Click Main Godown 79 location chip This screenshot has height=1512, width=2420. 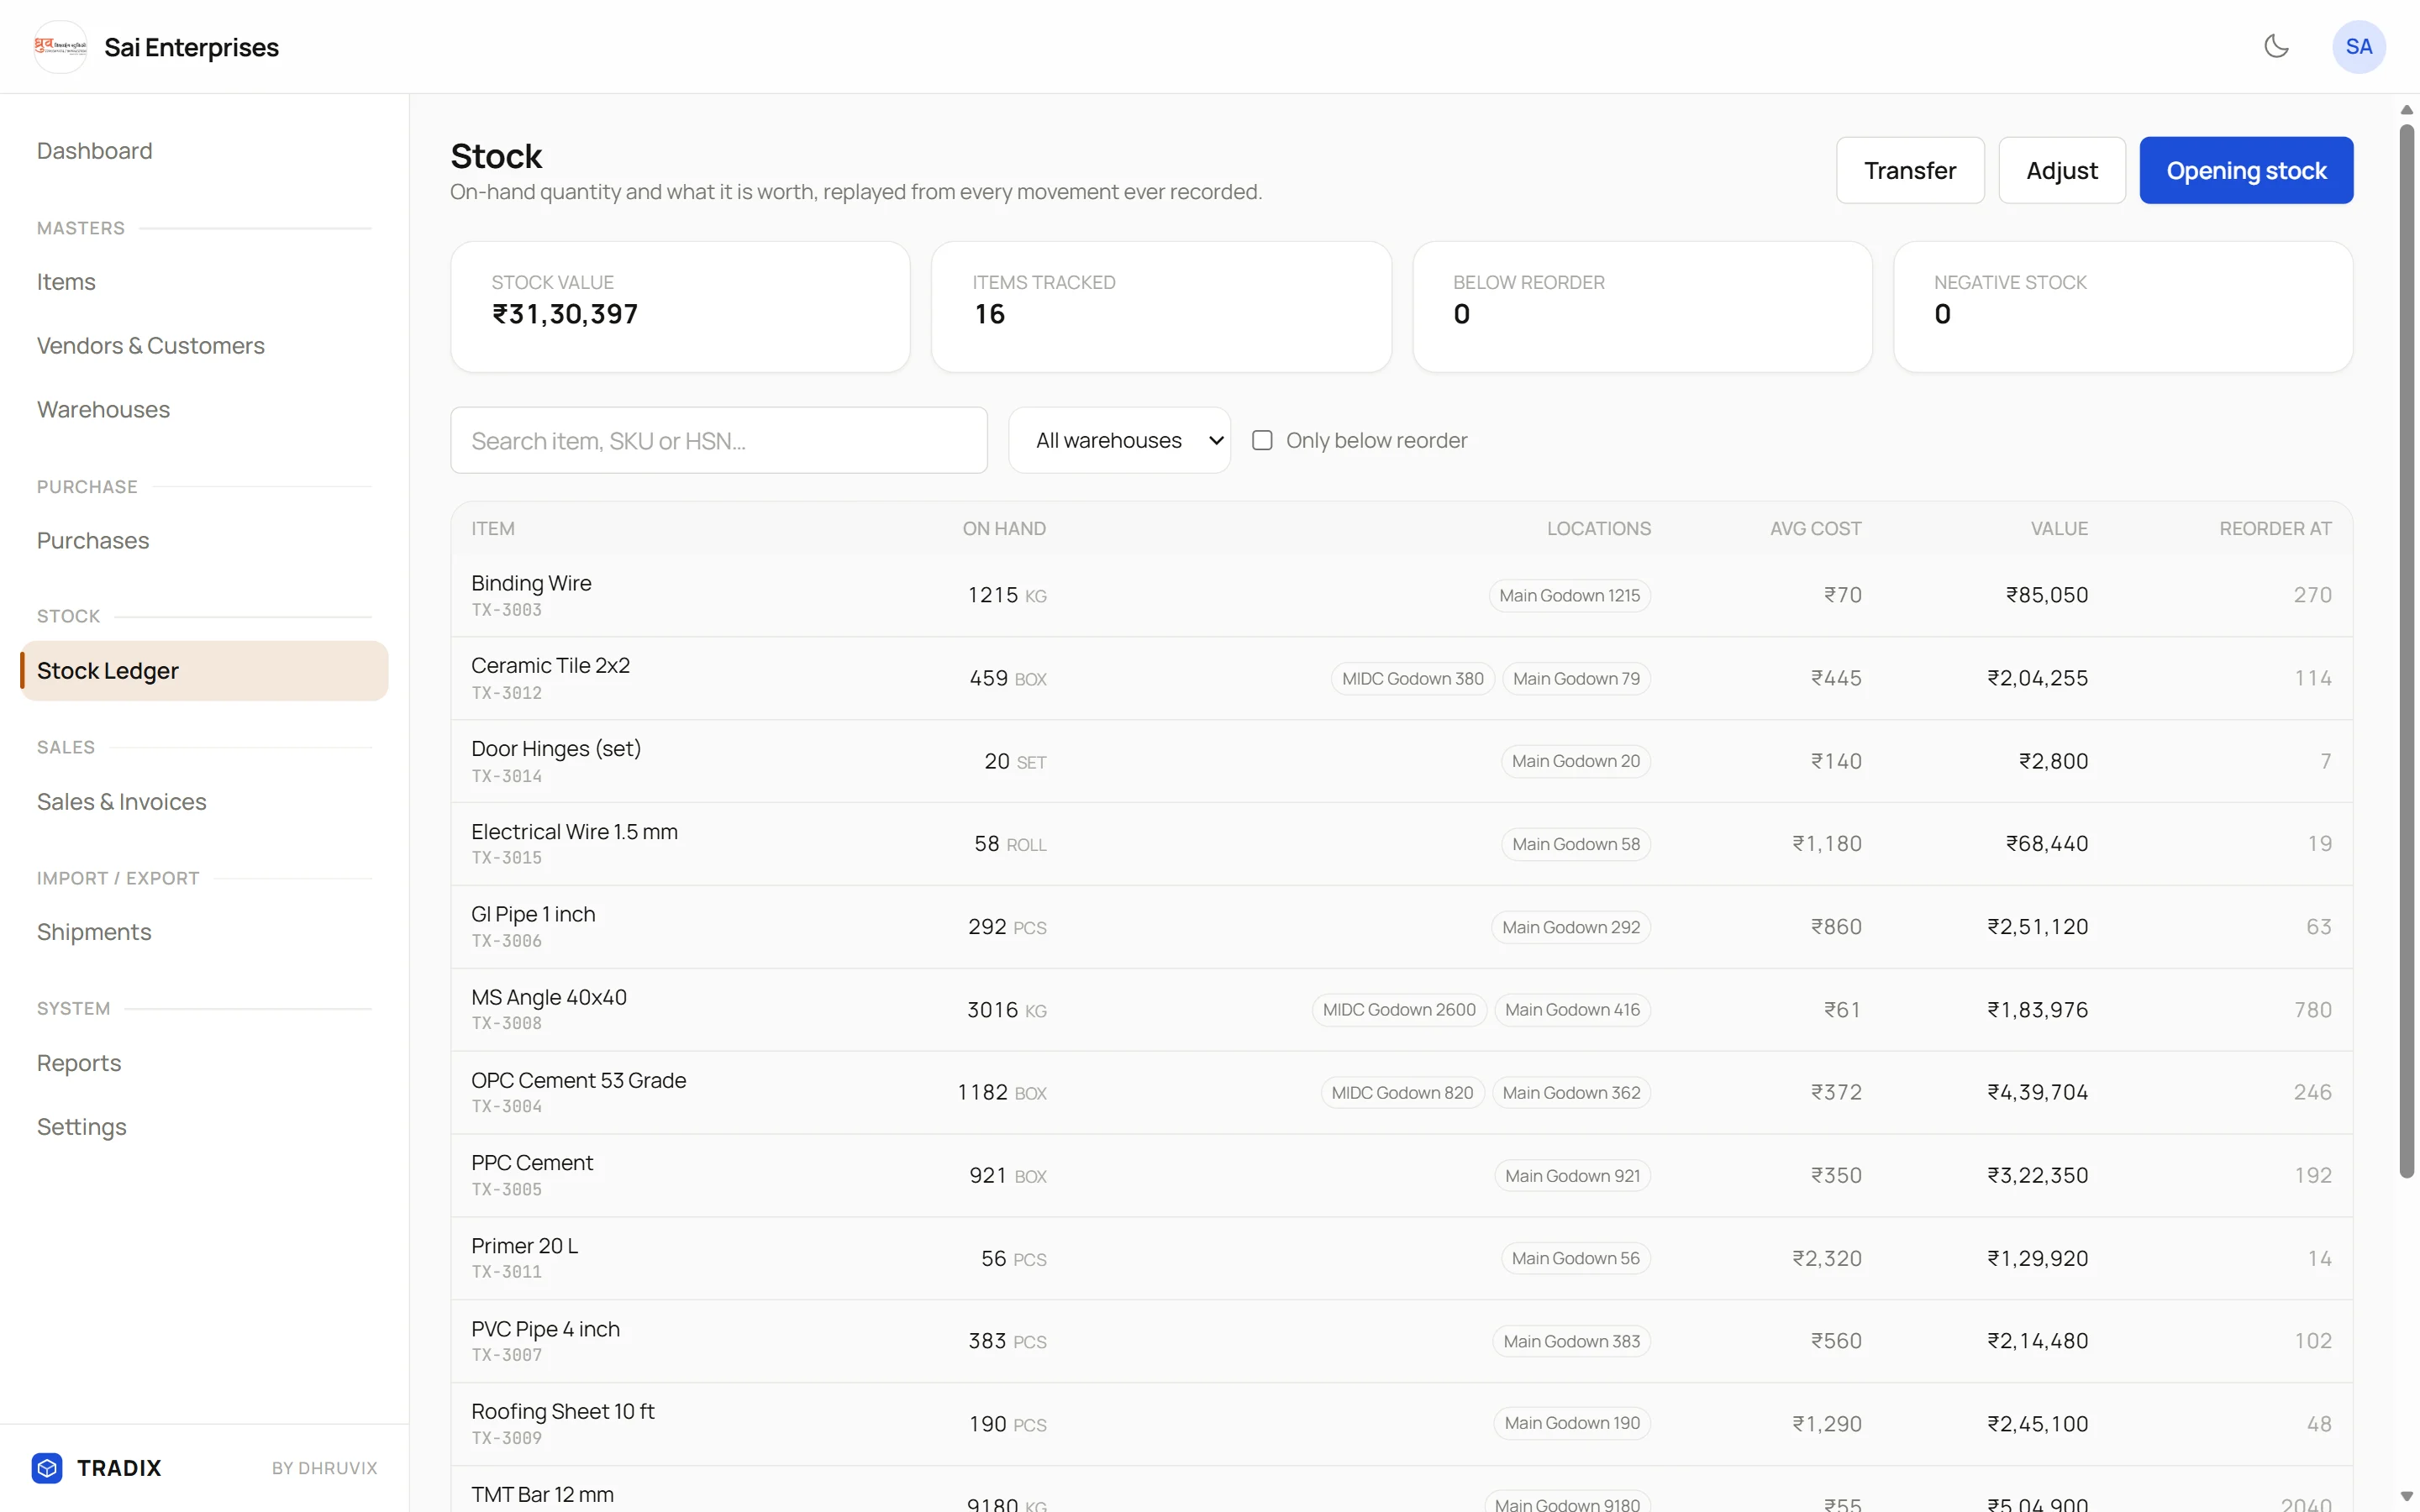pyautogui.click(x=1576, y=678)
